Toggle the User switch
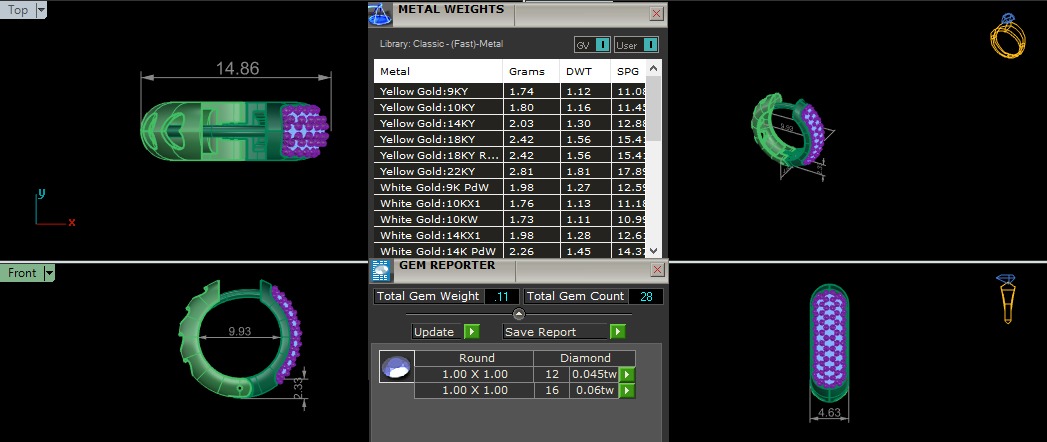The width and height of the screenshot is (1047, 442). pyautogui.click(x=651, y=45)
